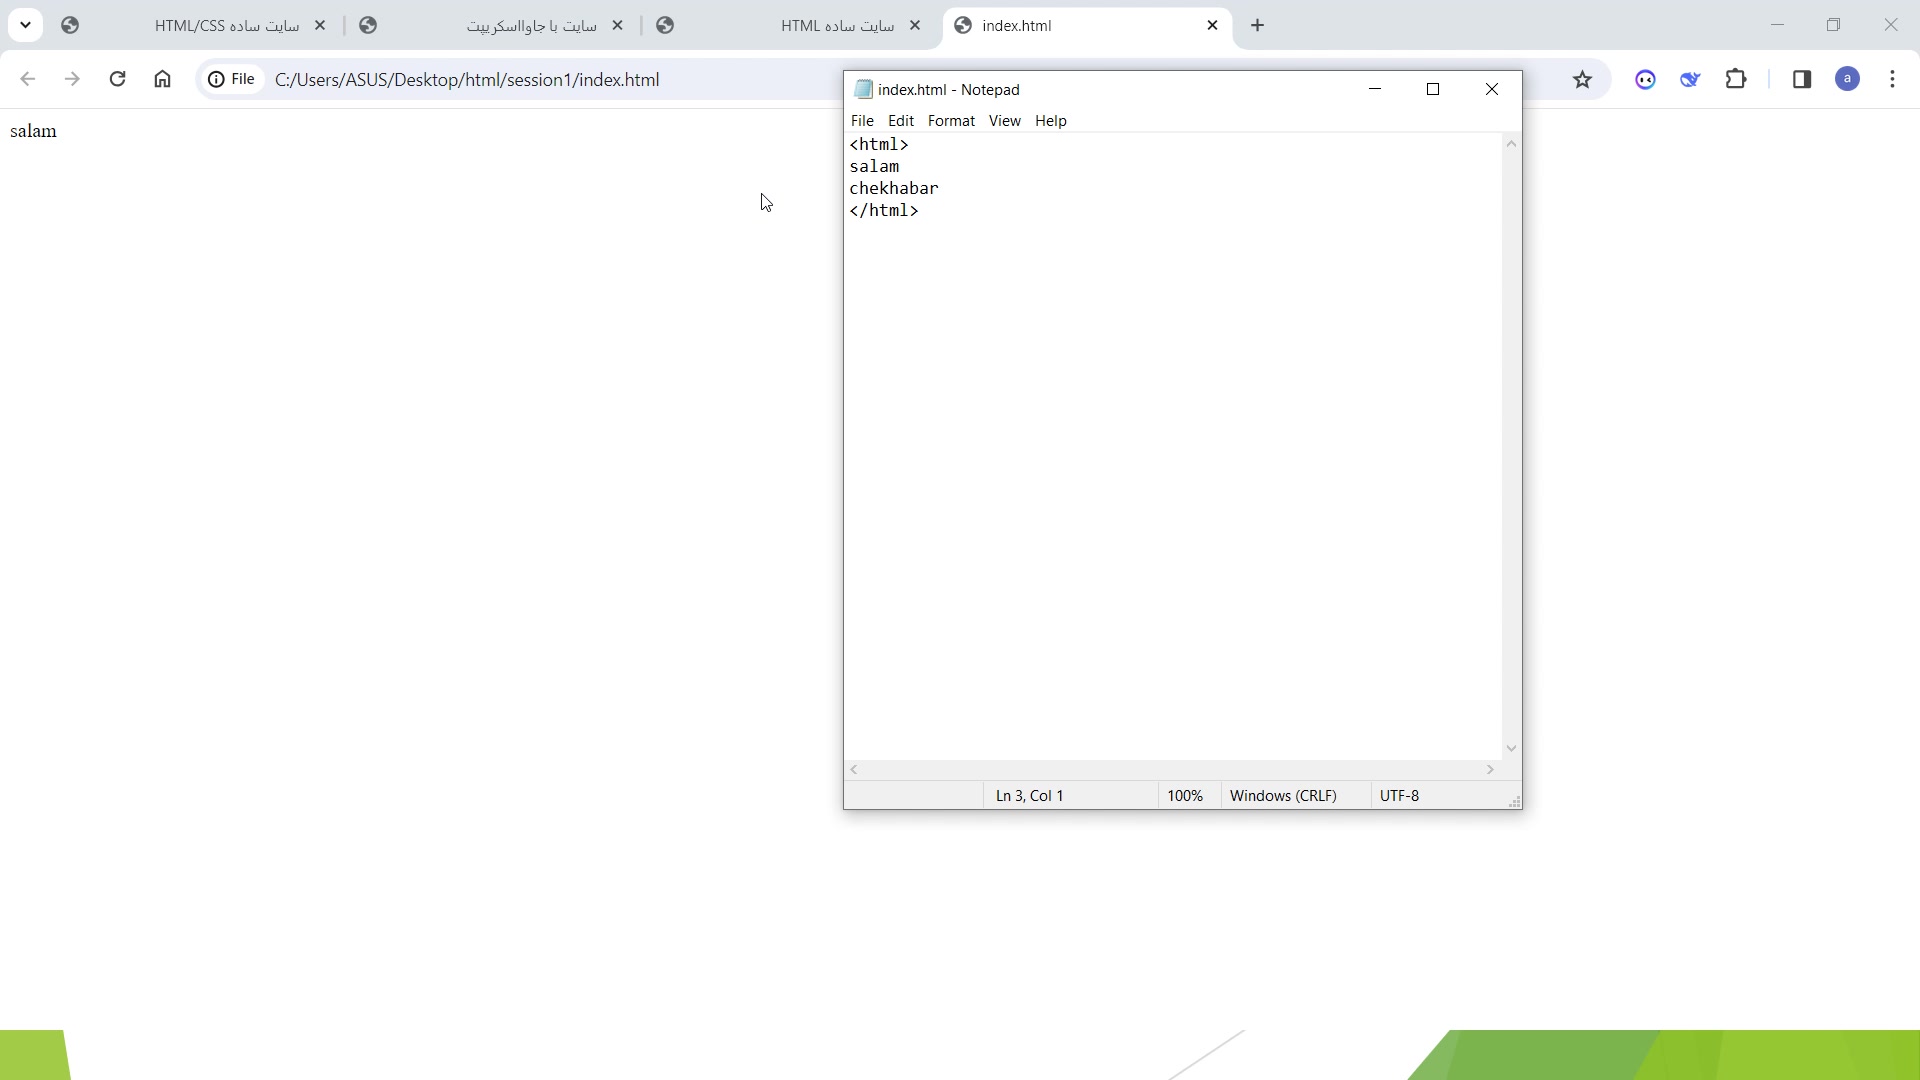
Task: Toggle the browser side panel icon
Action: tap(1802, 79)
